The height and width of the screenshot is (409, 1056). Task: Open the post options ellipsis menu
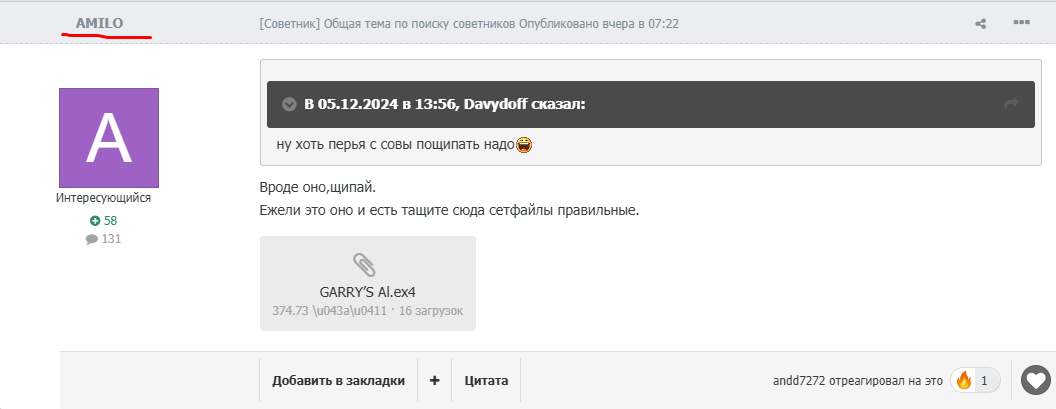click(x=1021, y=23)
